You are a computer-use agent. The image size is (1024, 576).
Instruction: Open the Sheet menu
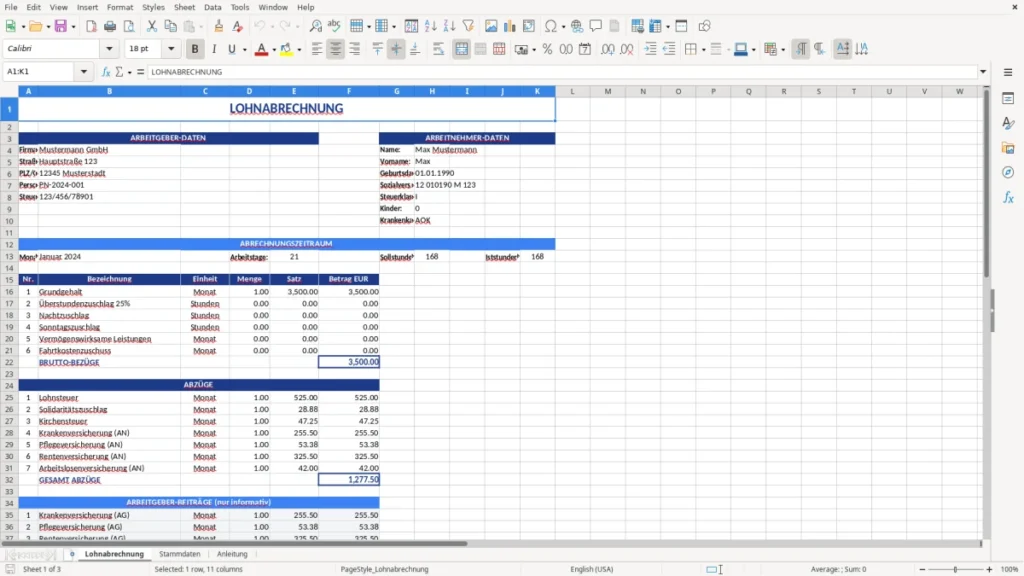pos(184,7)
